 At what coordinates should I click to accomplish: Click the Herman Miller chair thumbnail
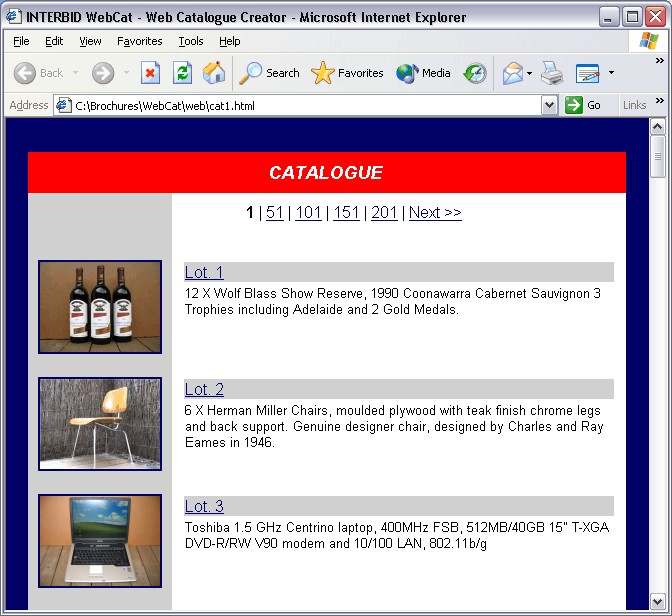pyautogui.click(x=100, y=424)
